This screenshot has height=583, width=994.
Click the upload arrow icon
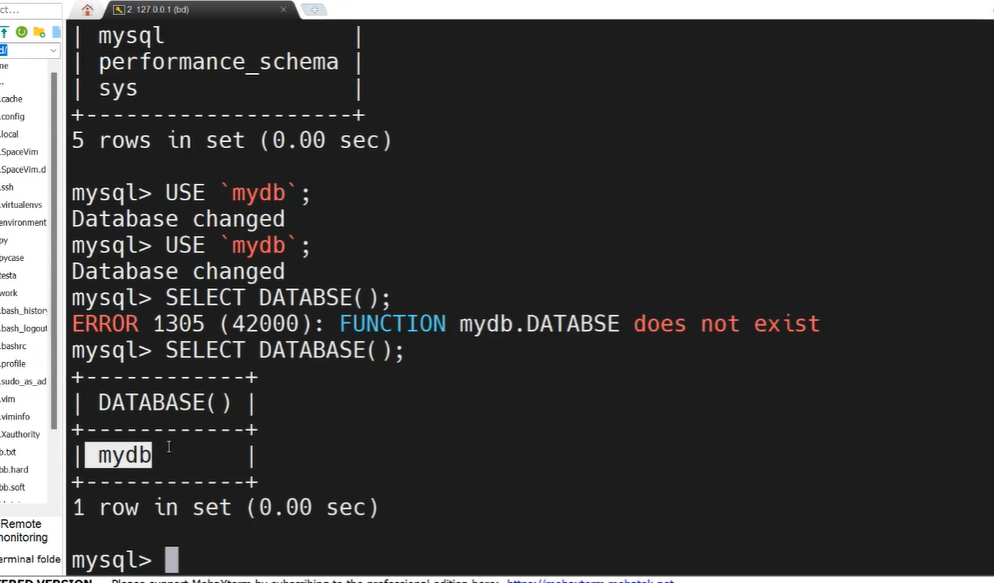pyautogui.click(x=5, y=32)
